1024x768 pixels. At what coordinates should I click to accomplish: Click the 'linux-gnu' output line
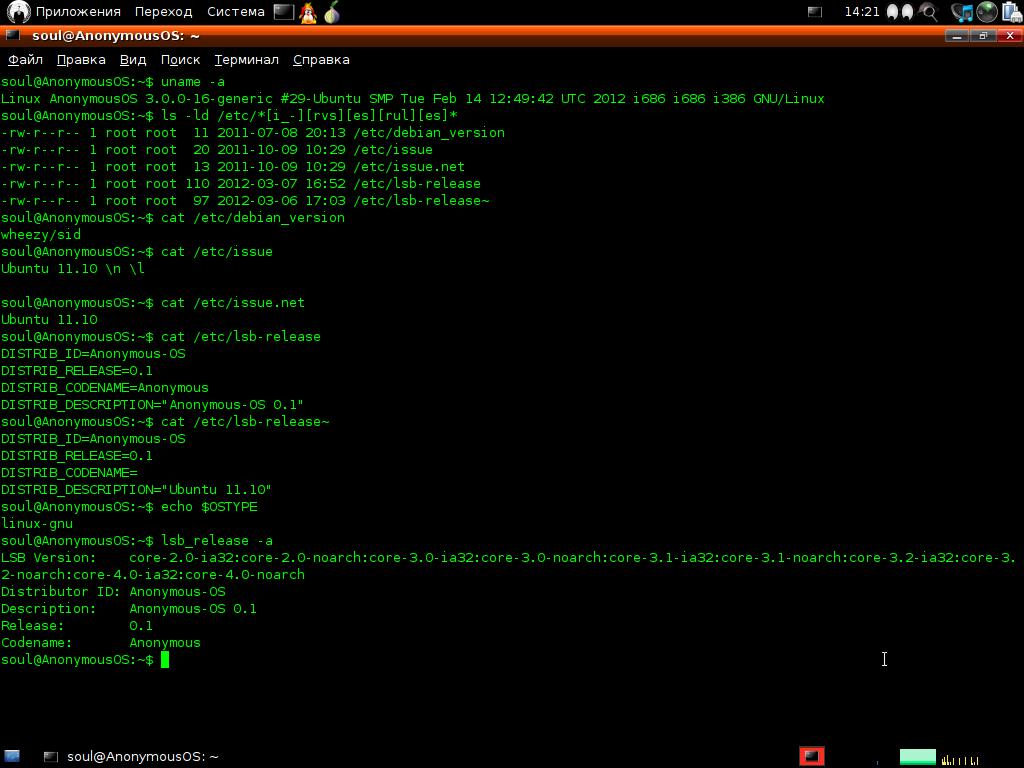pos(37,523)
